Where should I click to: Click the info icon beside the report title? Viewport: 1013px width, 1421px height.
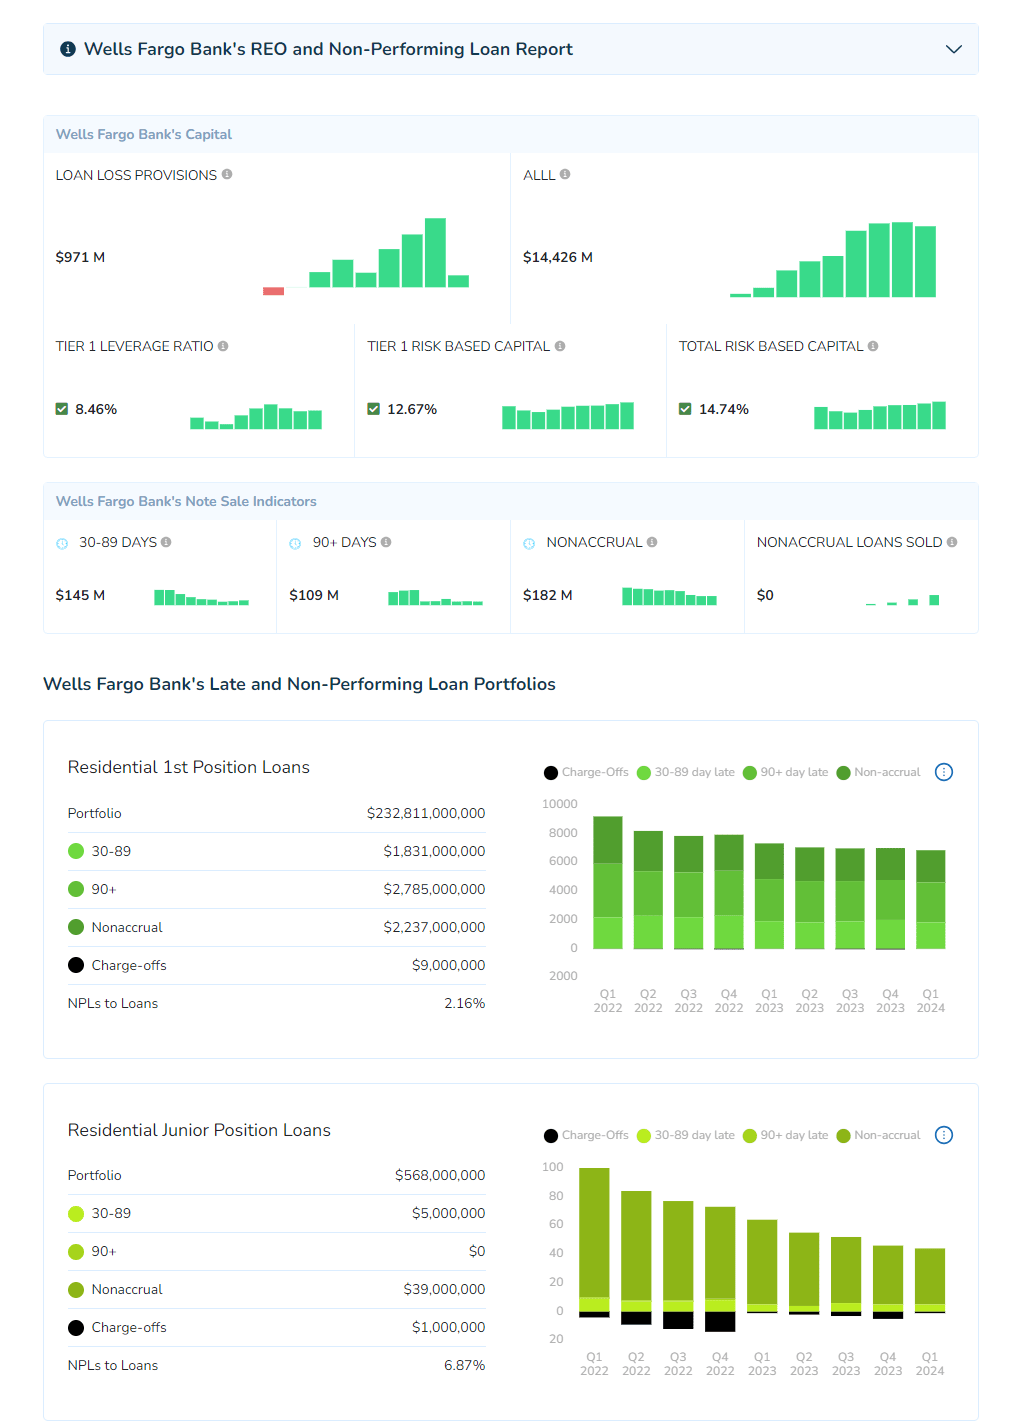click(68, 49)
